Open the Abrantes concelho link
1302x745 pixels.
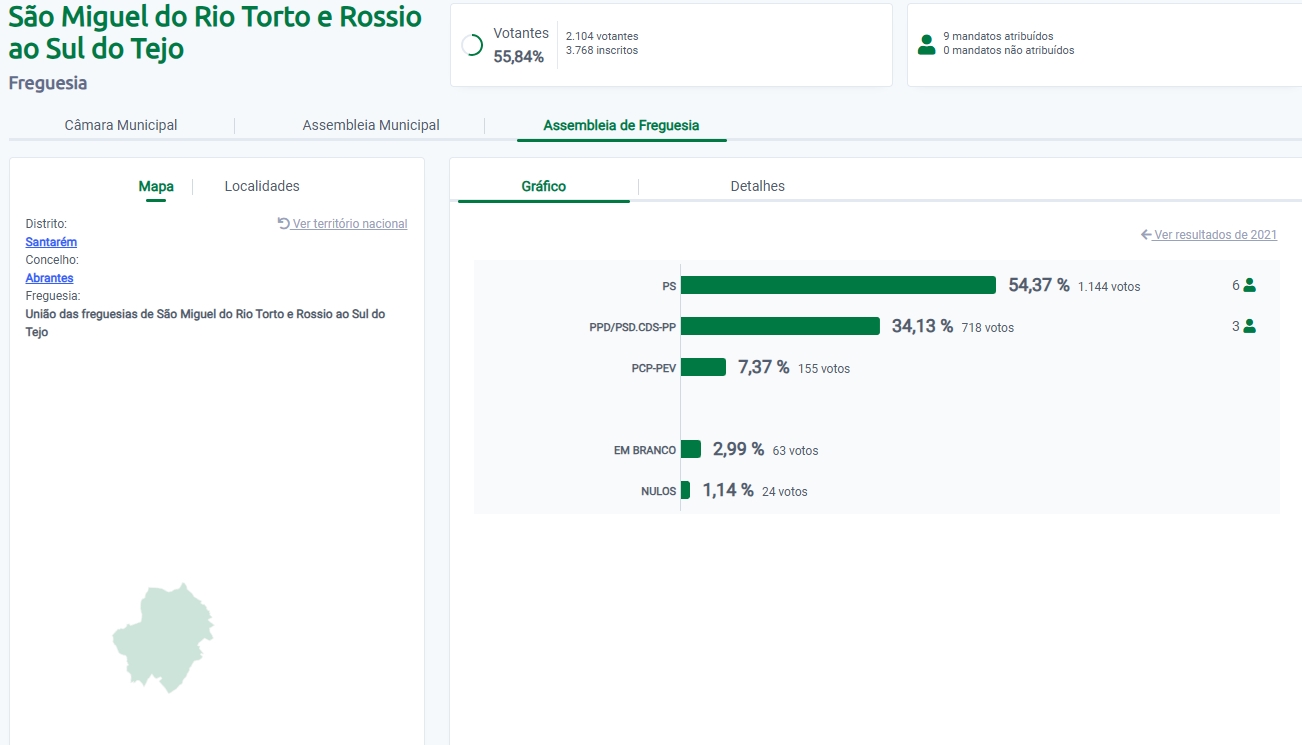(x=49, y=278)
